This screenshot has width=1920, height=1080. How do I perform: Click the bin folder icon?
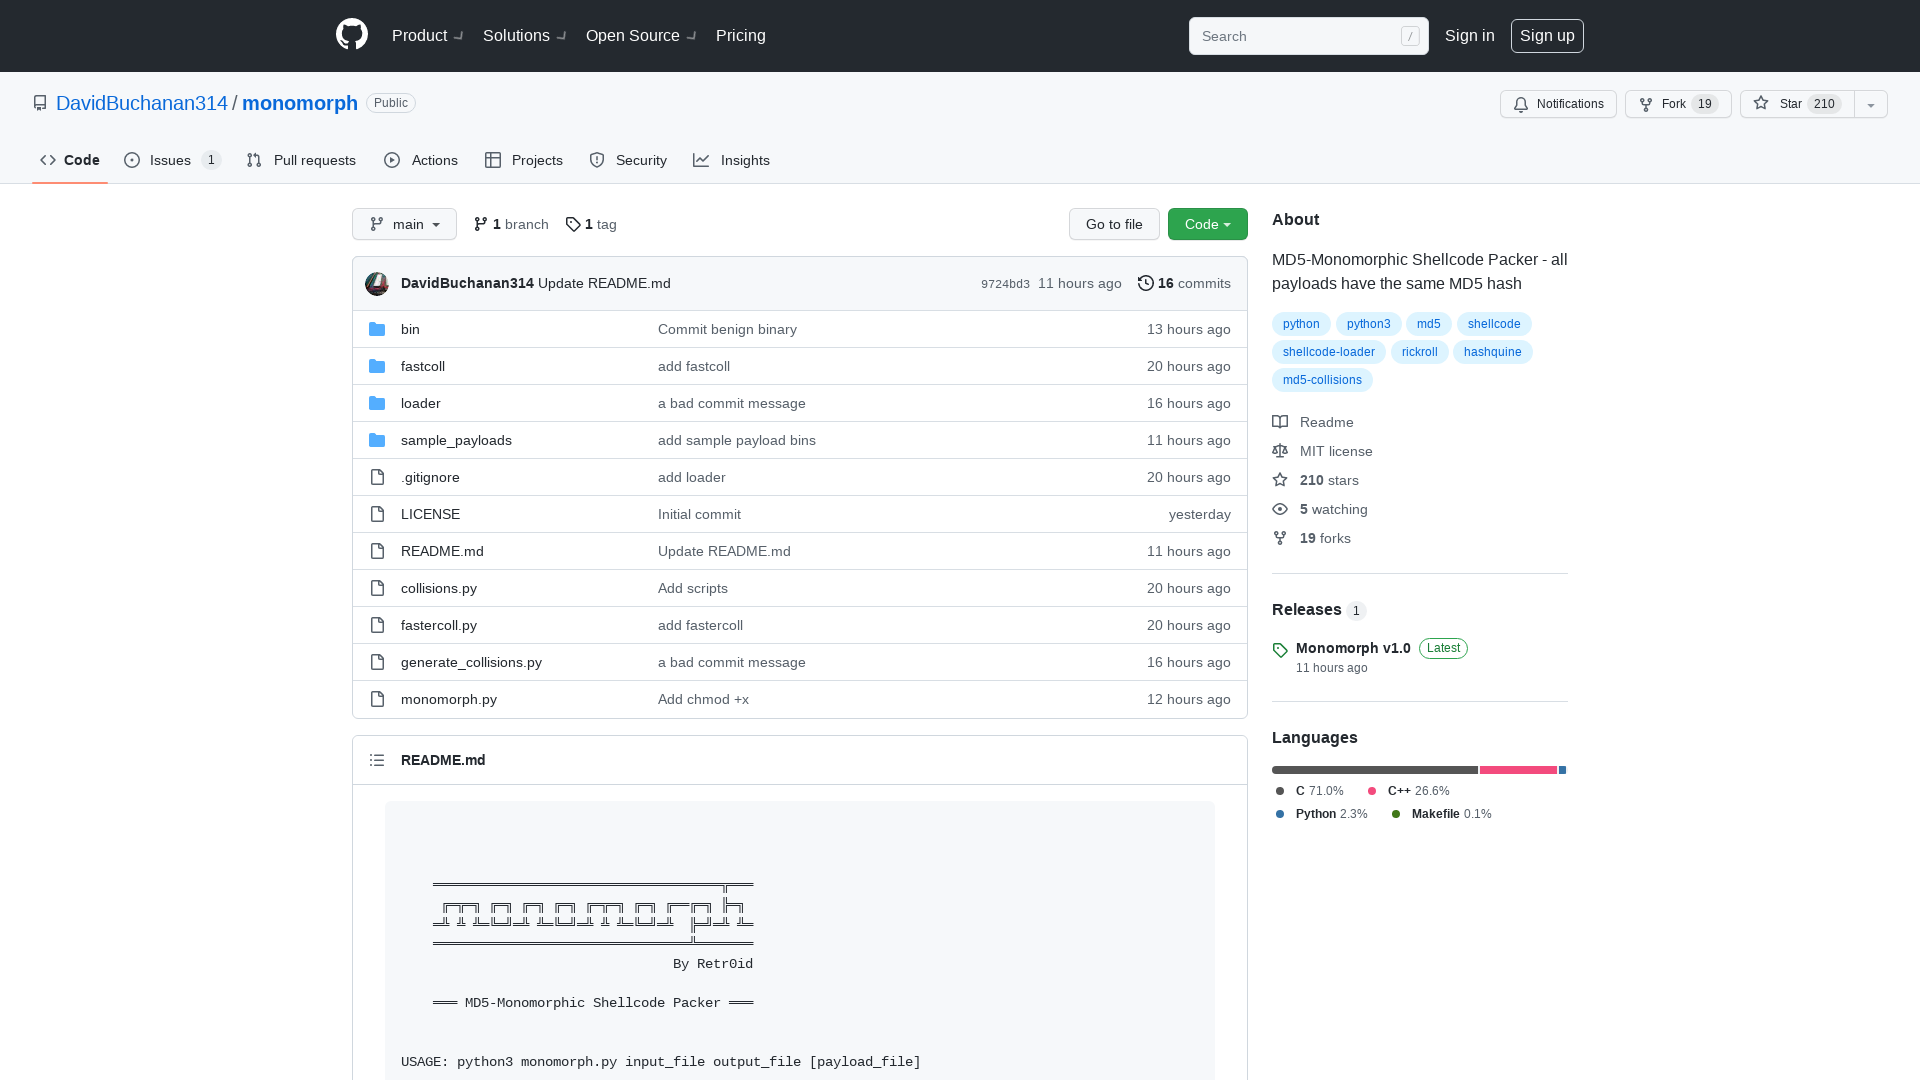point(377,329)
